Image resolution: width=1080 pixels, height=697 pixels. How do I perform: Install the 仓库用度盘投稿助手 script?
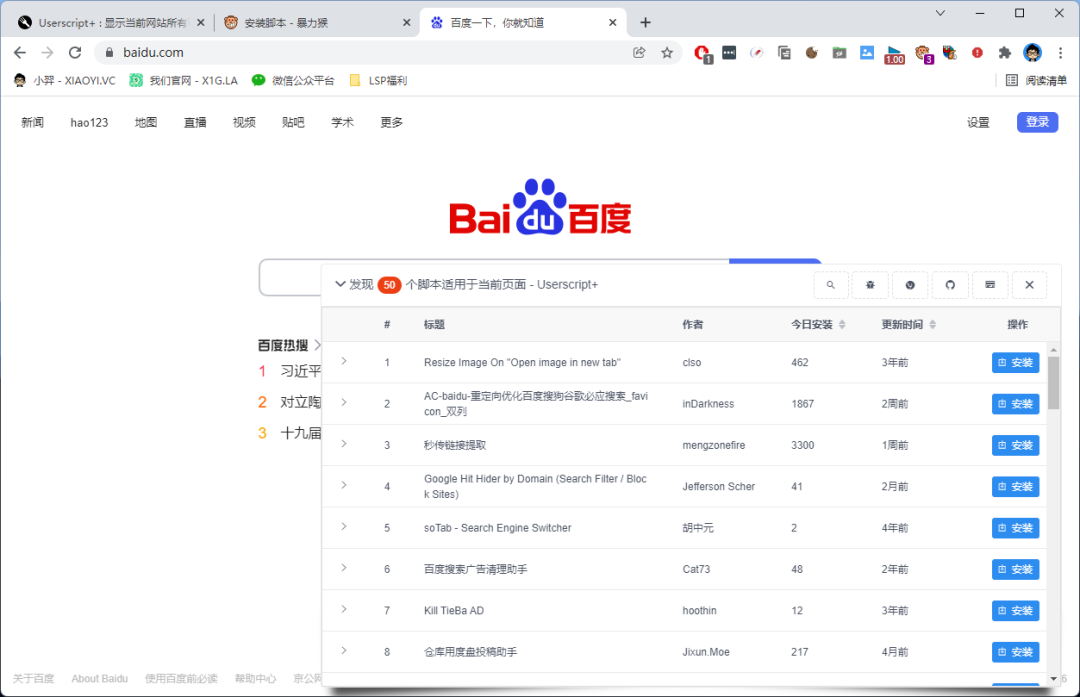[1015, 652]
